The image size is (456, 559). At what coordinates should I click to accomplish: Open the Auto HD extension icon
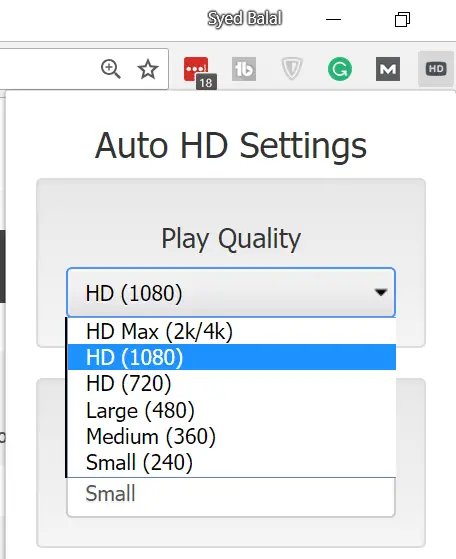[436, 69]
